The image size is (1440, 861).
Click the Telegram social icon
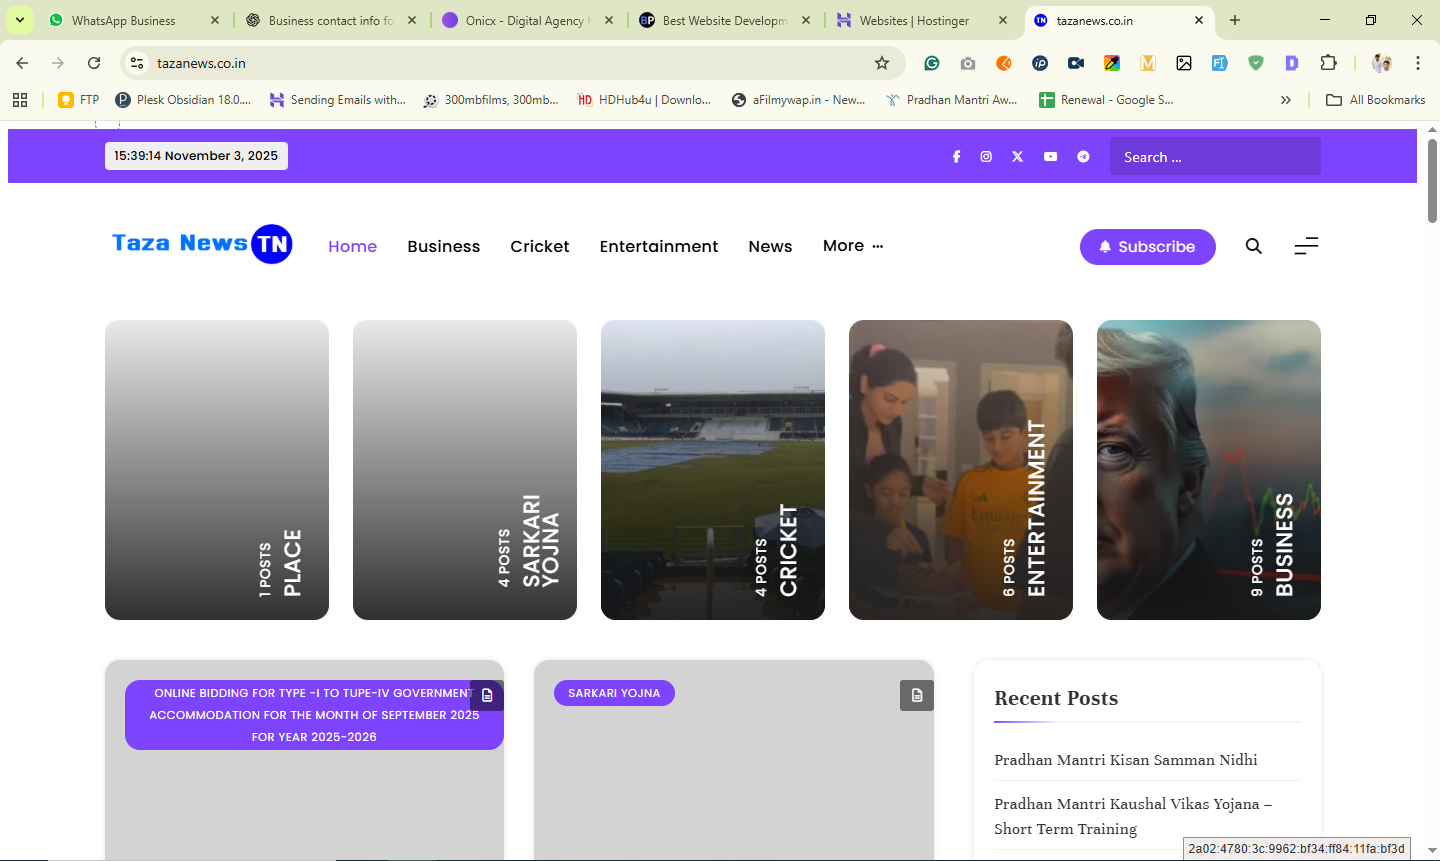click(x=1083, y=157)
